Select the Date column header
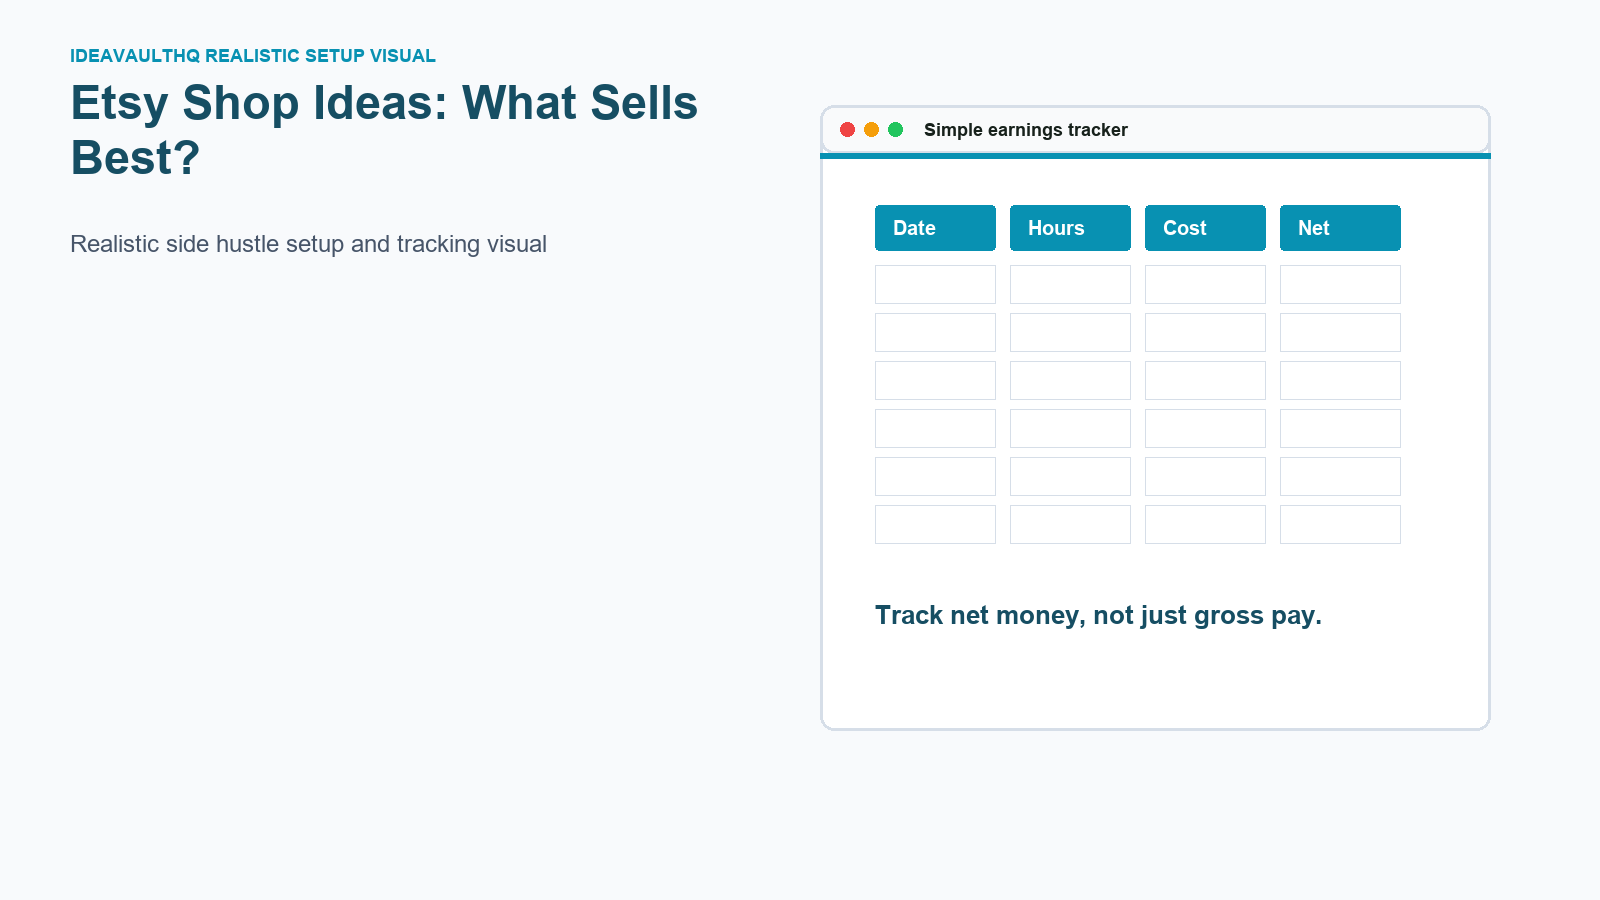 point(935,228)
